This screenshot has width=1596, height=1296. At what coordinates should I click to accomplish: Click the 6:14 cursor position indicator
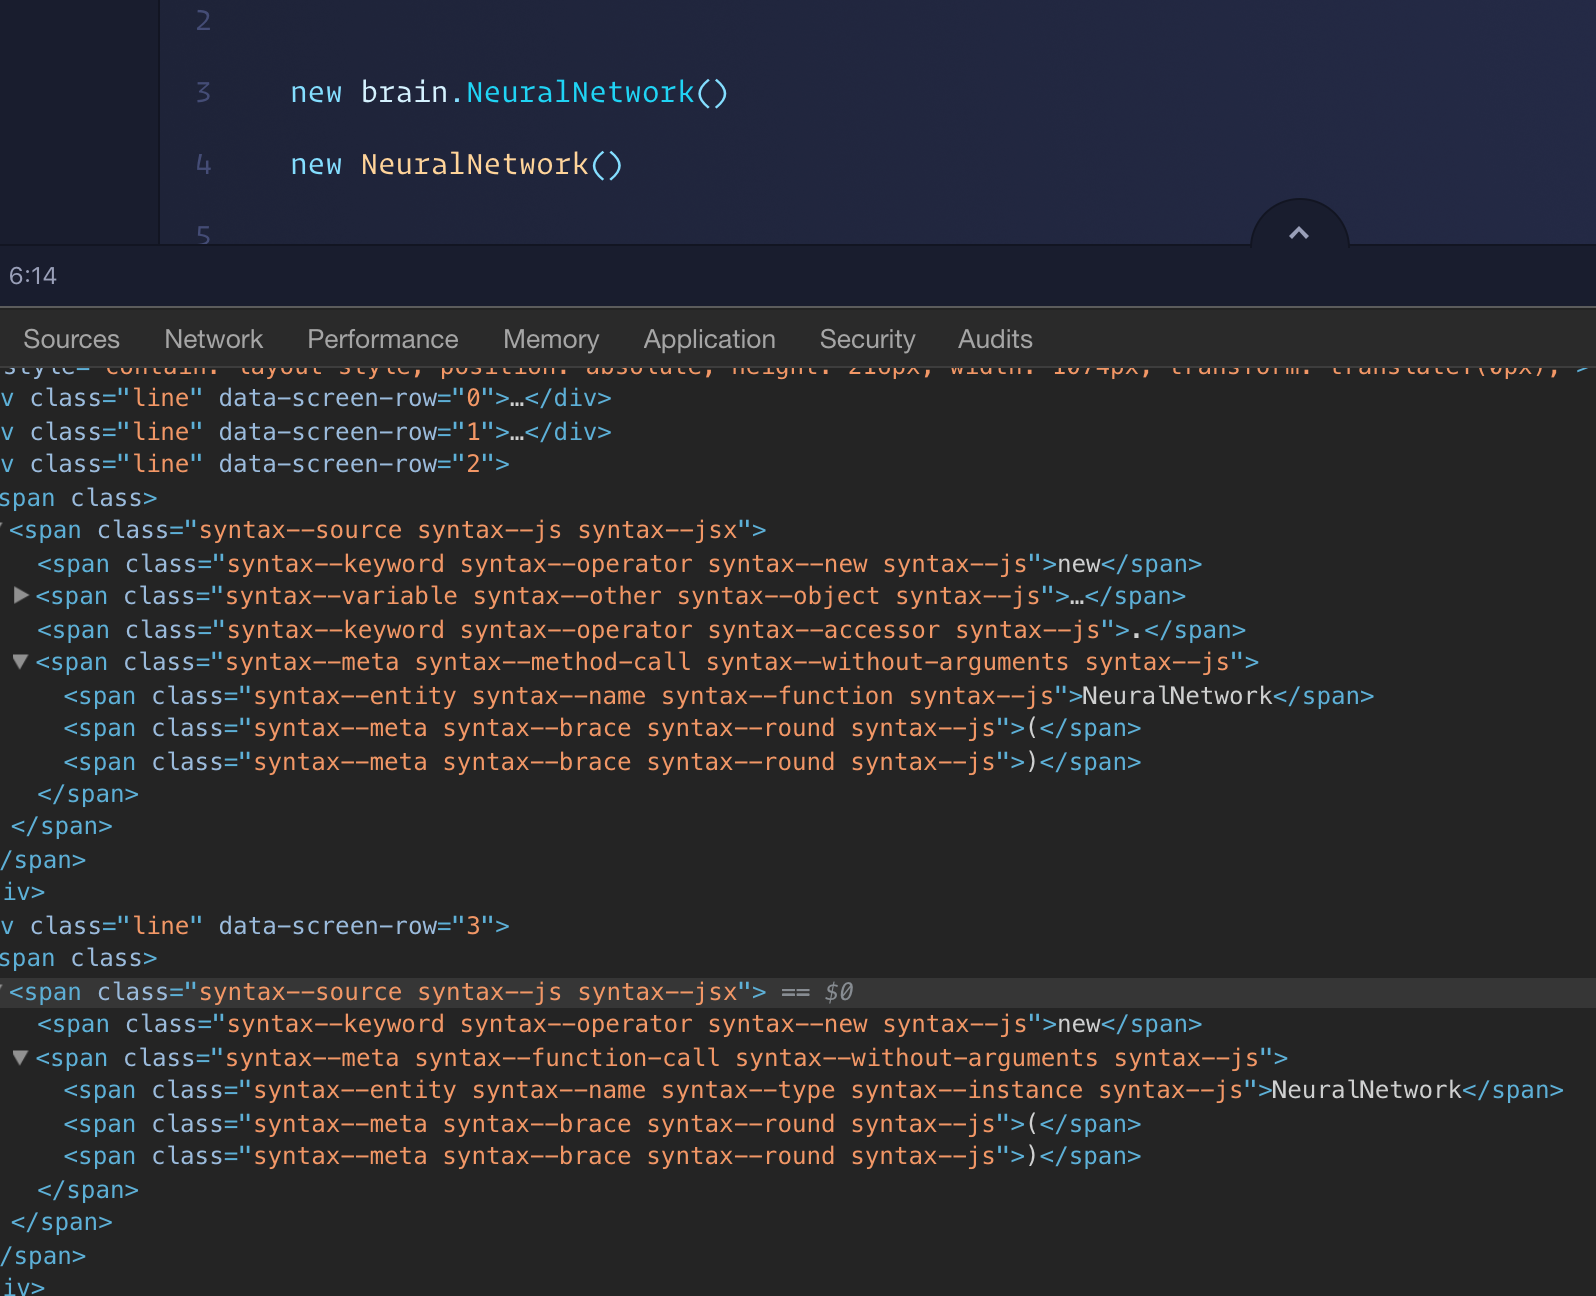coord(33,276)
